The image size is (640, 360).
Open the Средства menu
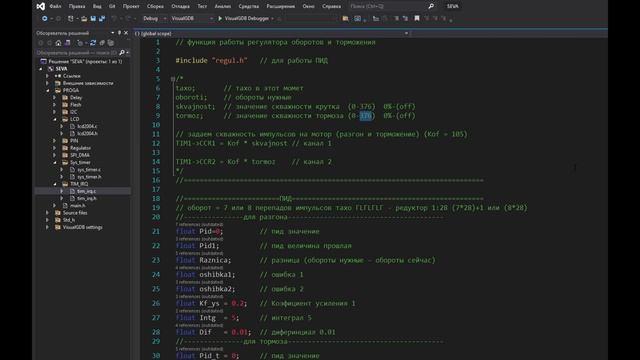coord(249,6)
